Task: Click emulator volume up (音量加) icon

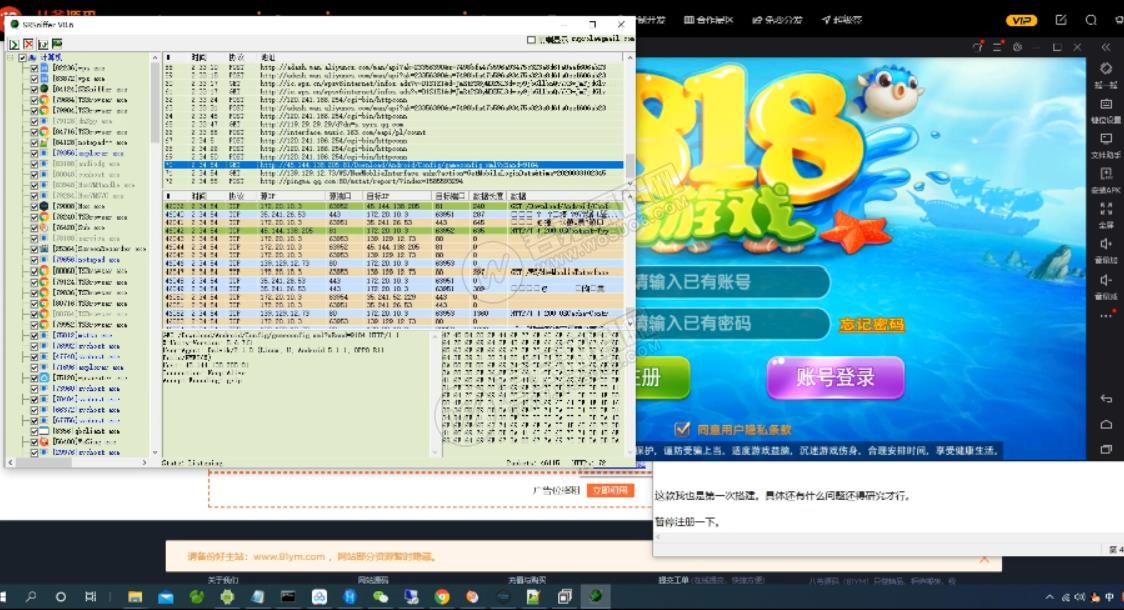Action: pos(1106,244)
